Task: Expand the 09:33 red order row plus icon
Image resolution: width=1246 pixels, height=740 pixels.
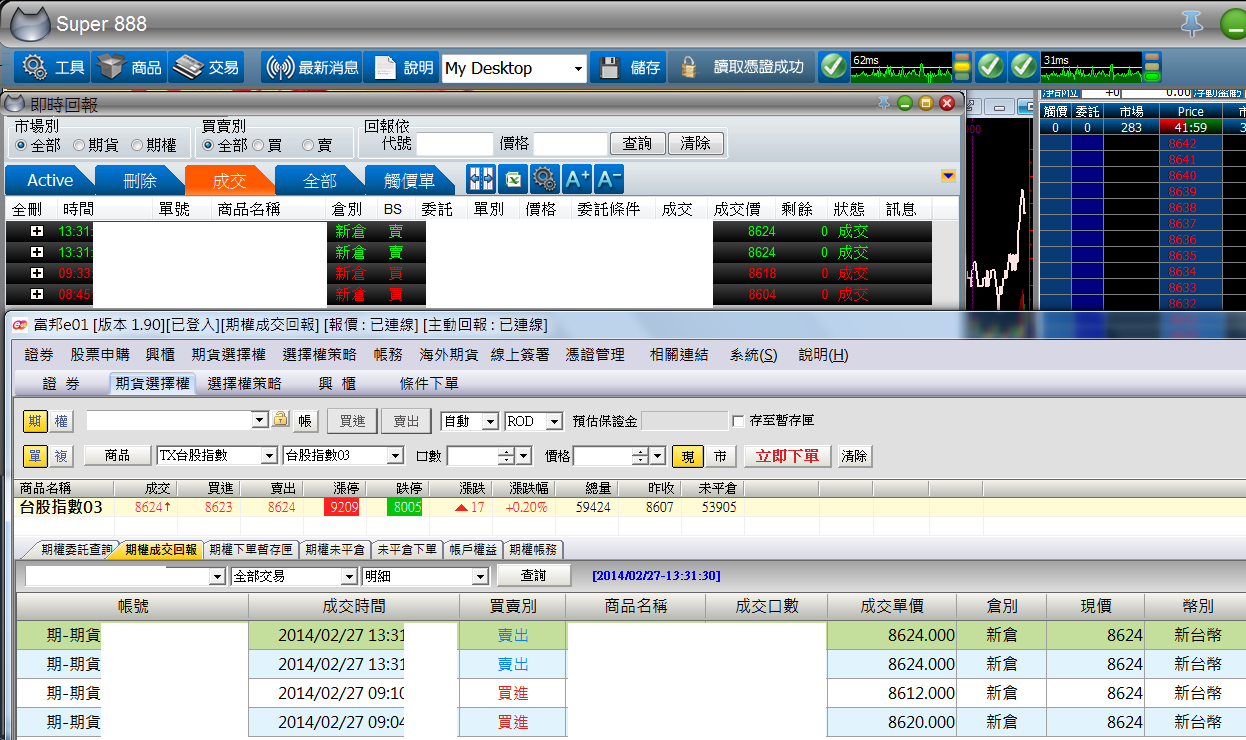Action: [x=37, y=273]
